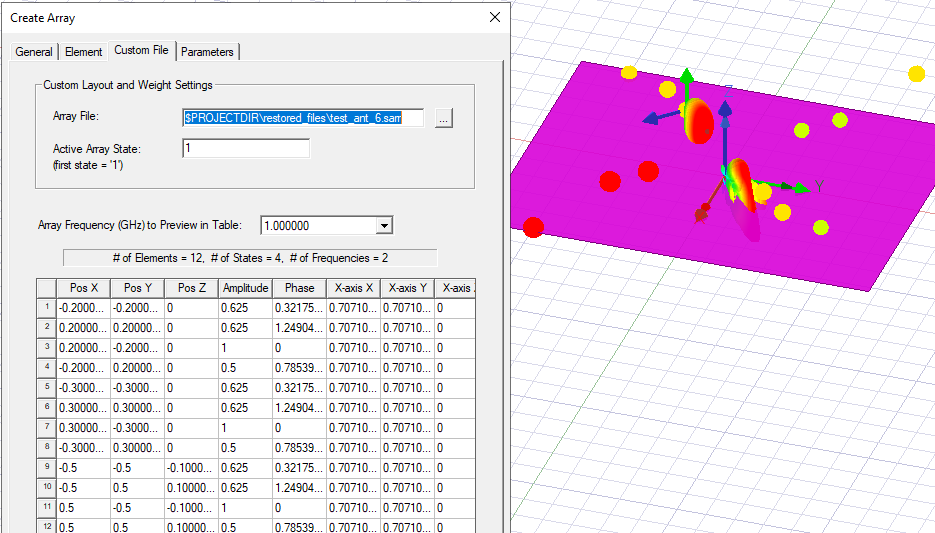
Task: Click the Amplitude cell in row 3
Action: [245, 348]
